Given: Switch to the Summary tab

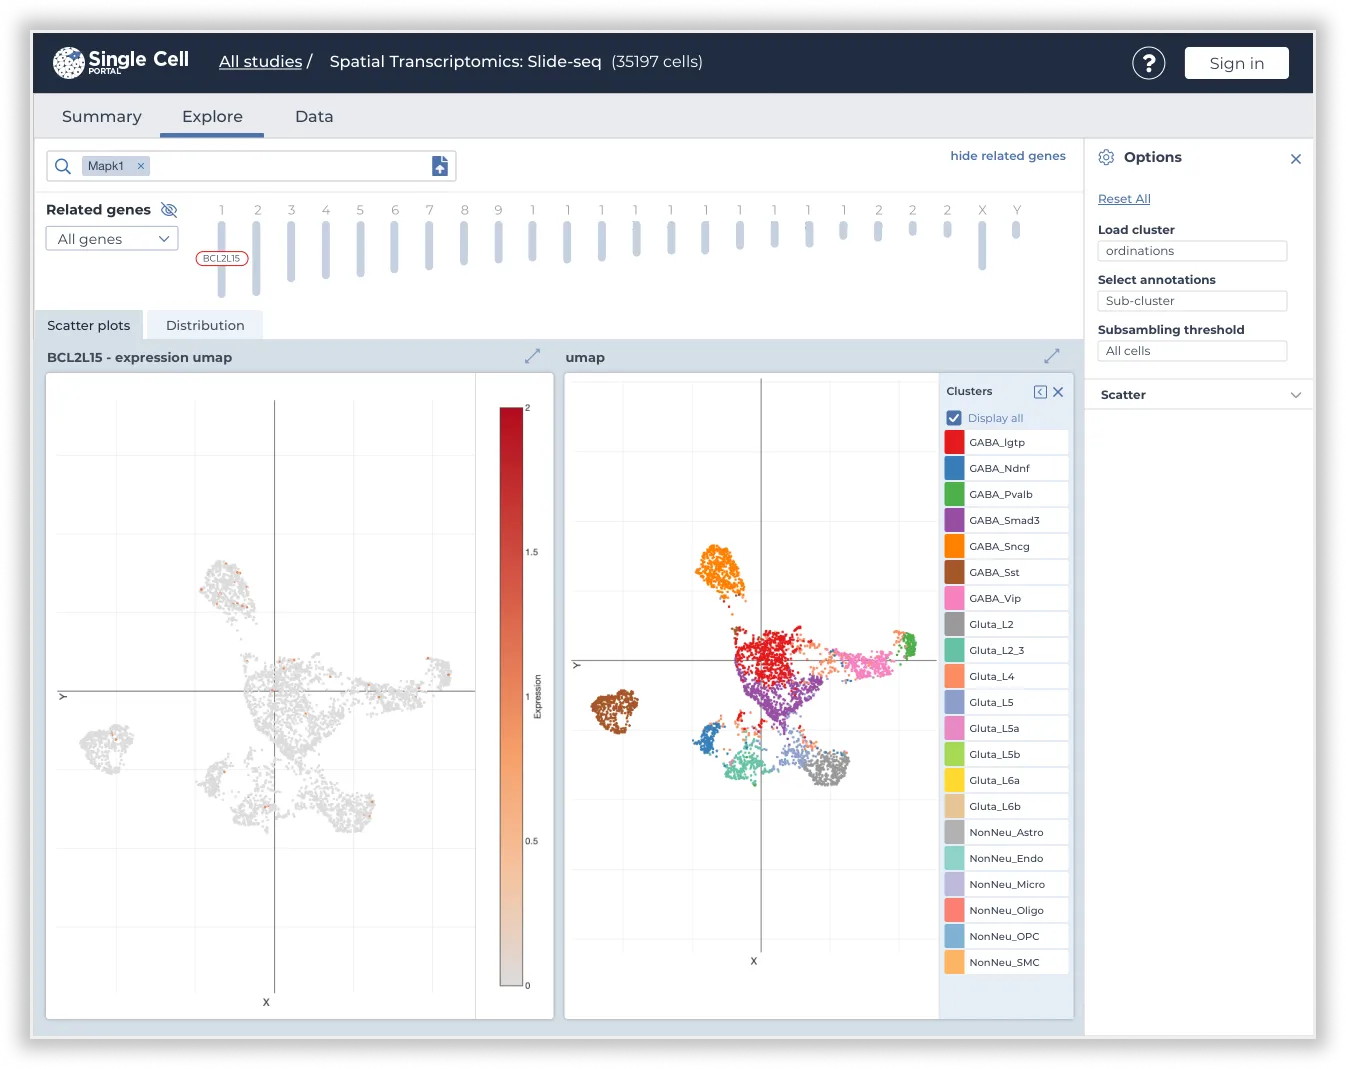Looking at the screenshot, I should pos(102,116).
